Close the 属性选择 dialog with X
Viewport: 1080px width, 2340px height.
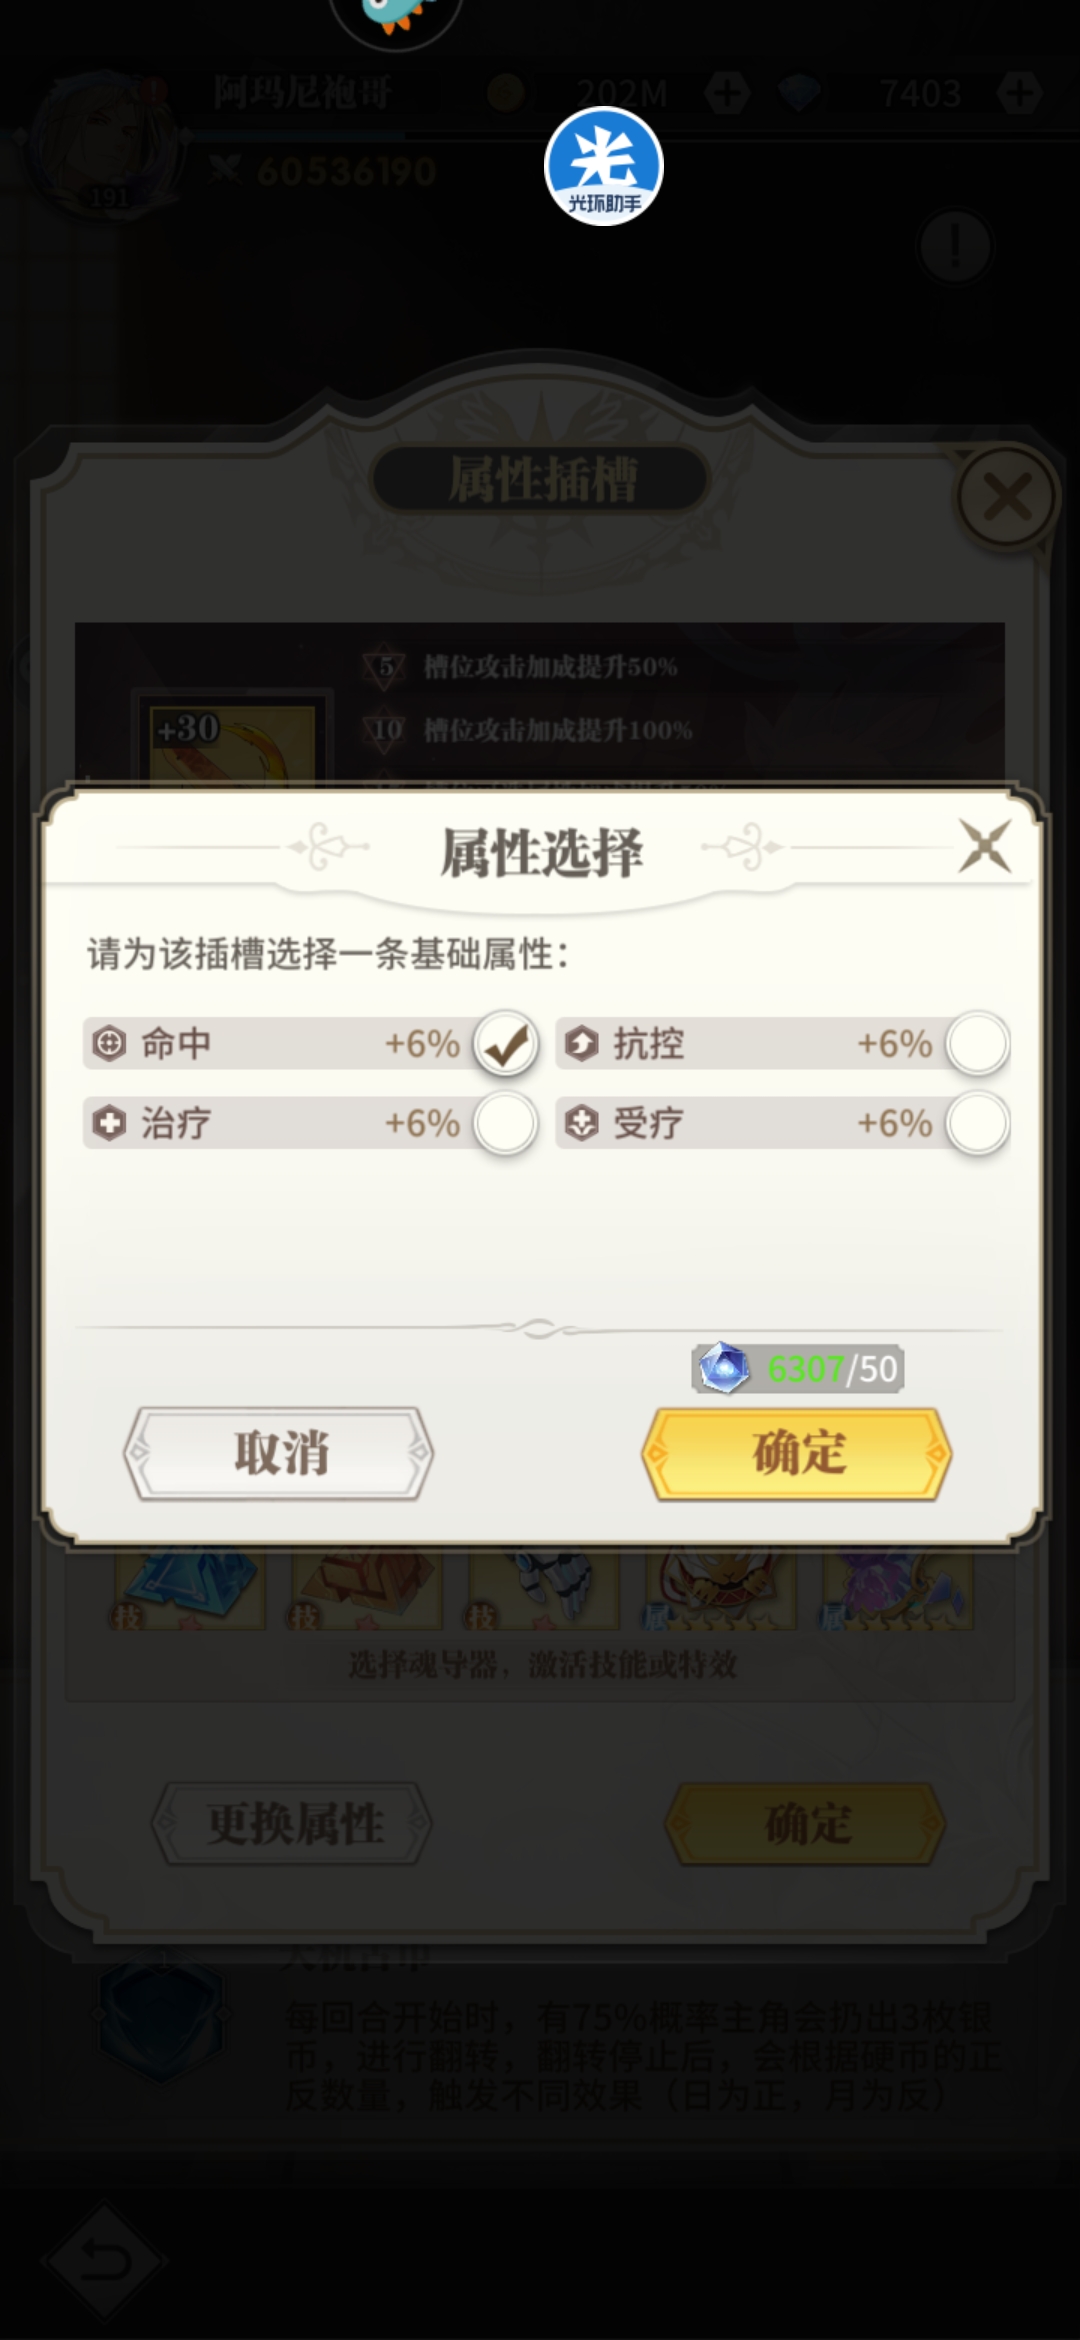point(985,846)
